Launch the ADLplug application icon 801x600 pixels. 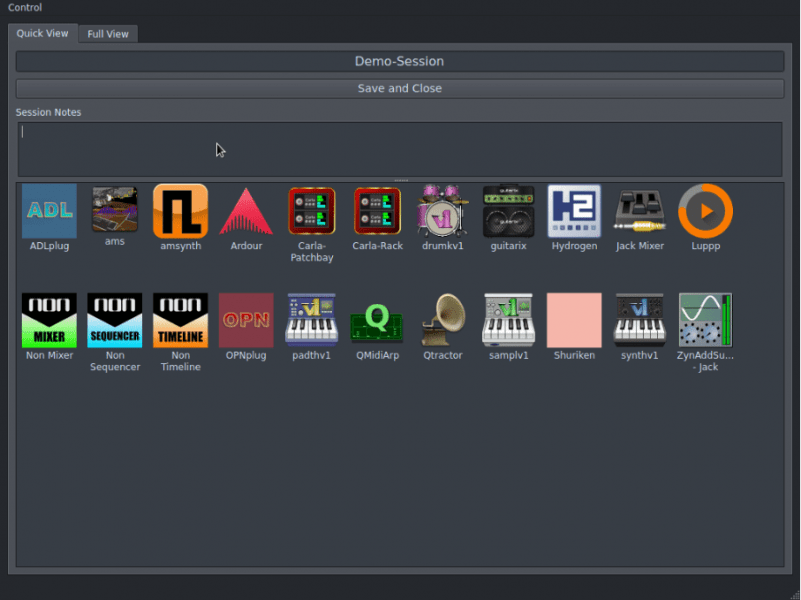coord(49,211)
